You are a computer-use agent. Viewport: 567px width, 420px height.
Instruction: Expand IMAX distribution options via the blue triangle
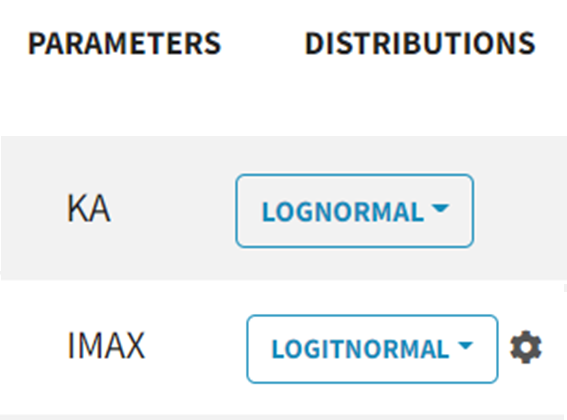[x=465, y=345]
